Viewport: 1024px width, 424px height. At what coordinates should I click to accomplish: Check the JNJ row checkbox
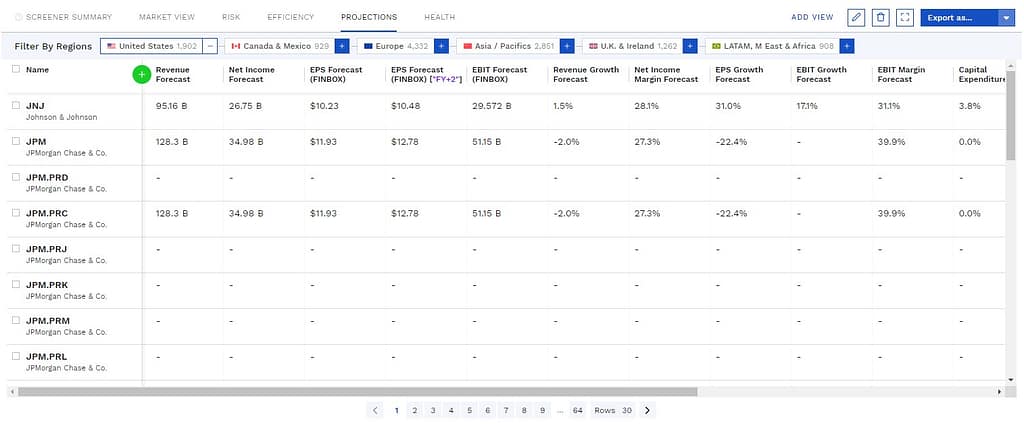(x=16, y=105)
